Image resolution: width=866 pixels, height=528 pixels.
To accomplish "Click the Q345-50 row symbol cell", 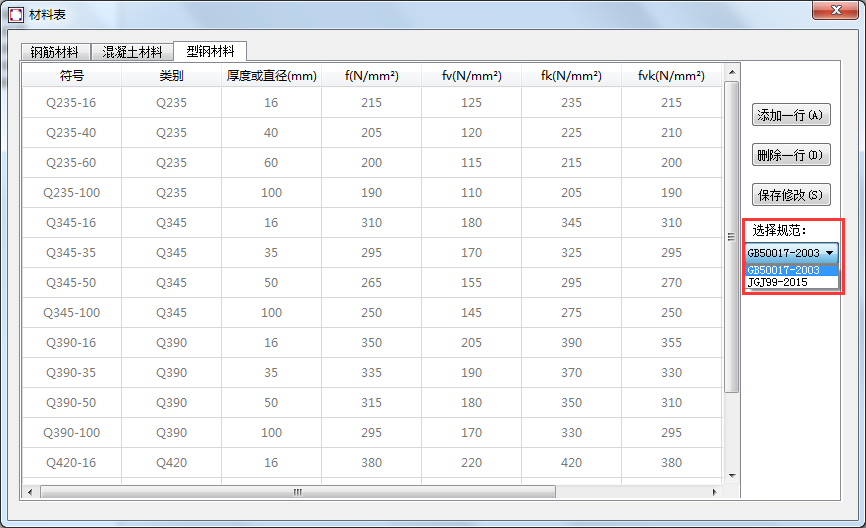I will click(x=72, y=283).
